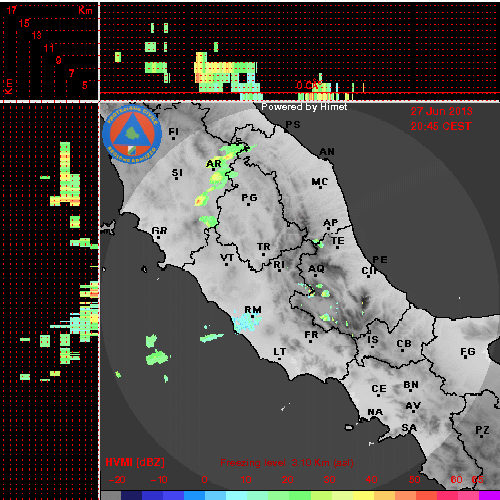Pick the PG city label
The width and height of the screenshot is (500, 500).
[249, 198]
